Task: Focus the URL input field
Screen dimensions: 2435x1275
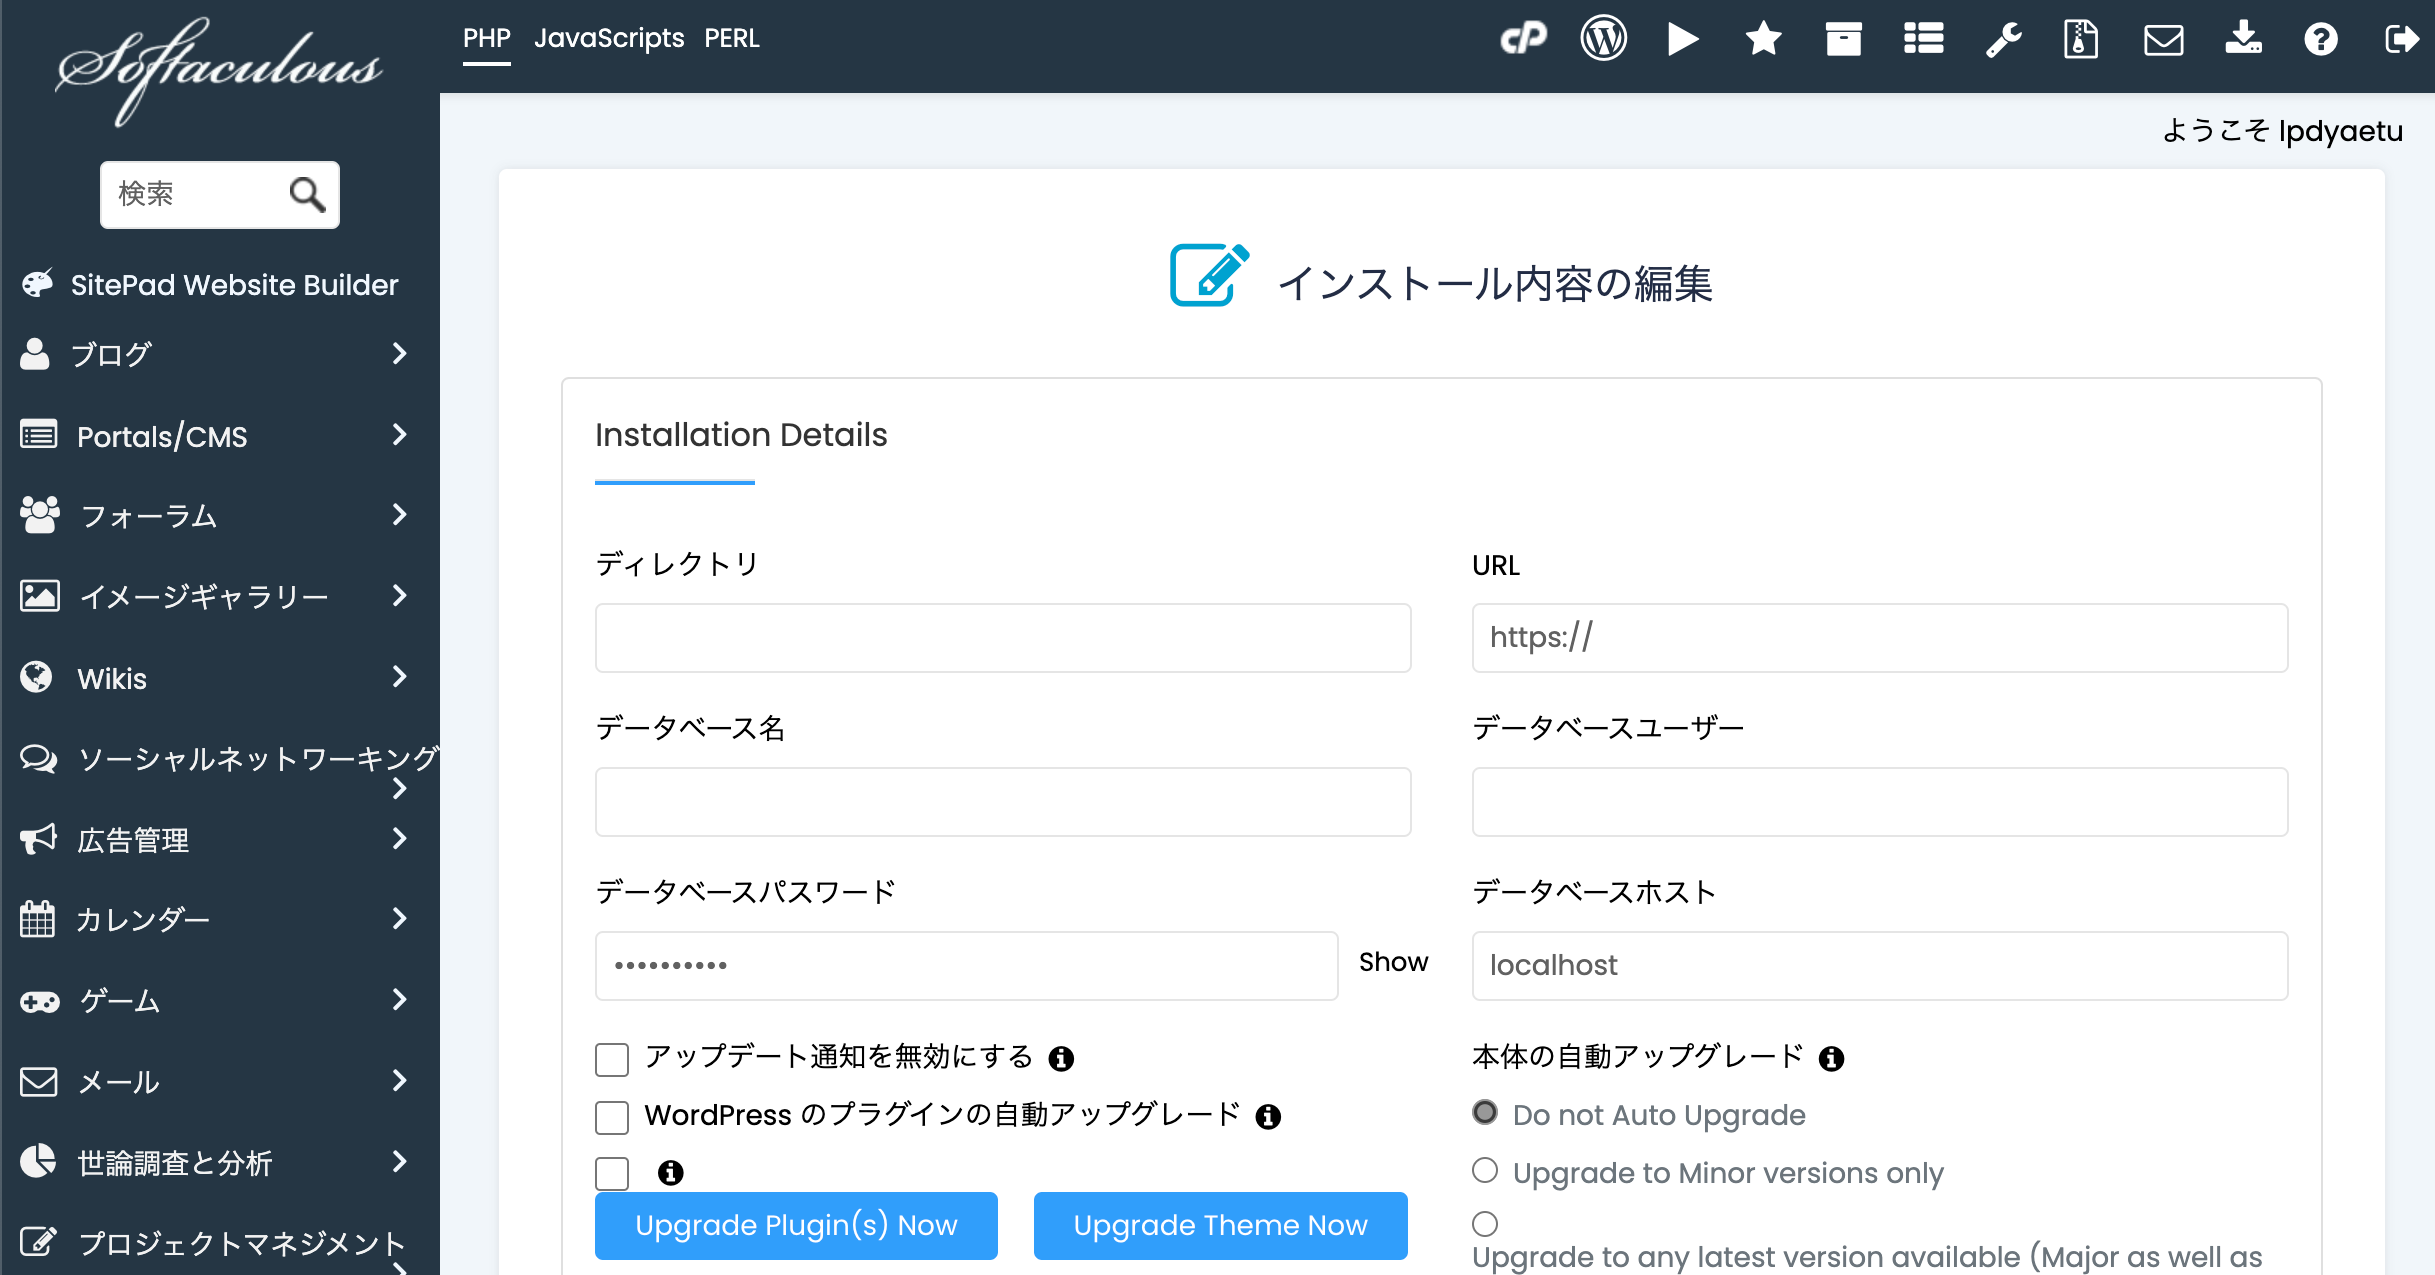Action: (x=1880, y=638)
